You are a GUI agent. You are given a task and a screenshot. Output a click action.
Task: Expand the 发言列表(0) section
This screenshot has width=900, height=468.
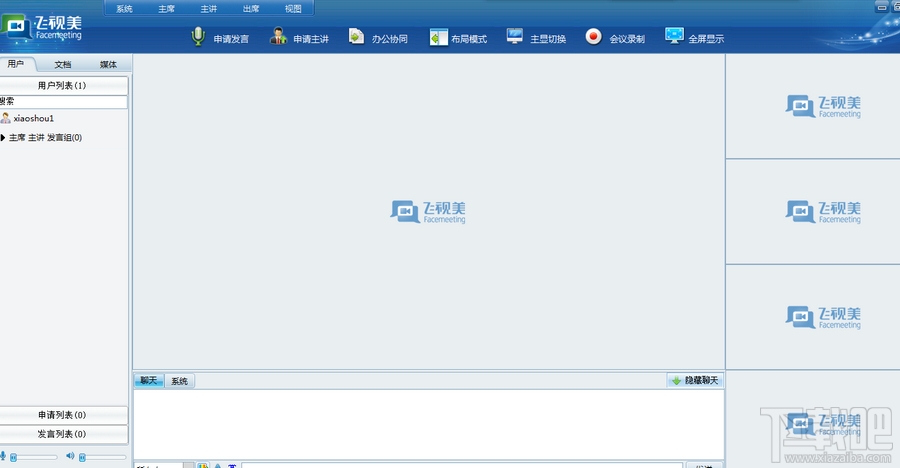click(63, 434)
